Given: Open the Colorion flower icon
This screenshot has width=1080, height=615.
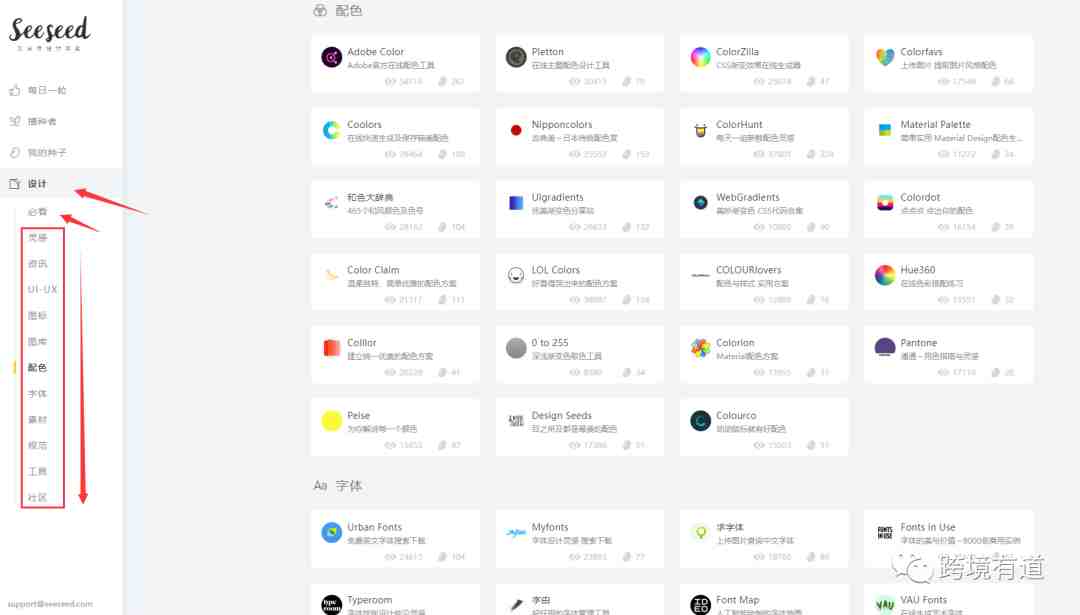Looking at the screenshot, I should tap(700, 348).
